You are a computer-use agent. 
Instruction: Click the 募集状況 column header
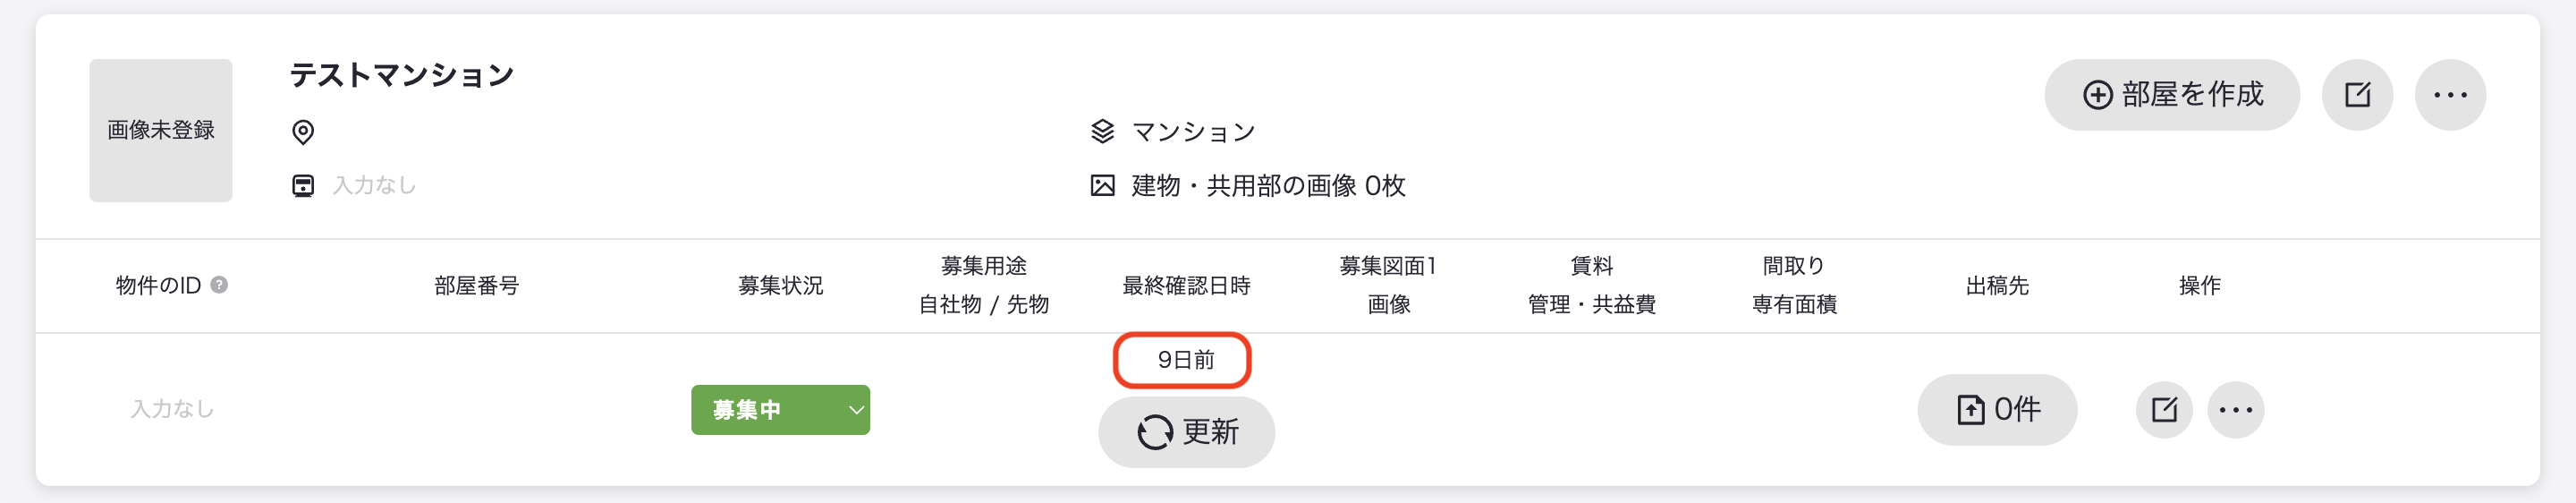tap(780, 286)
